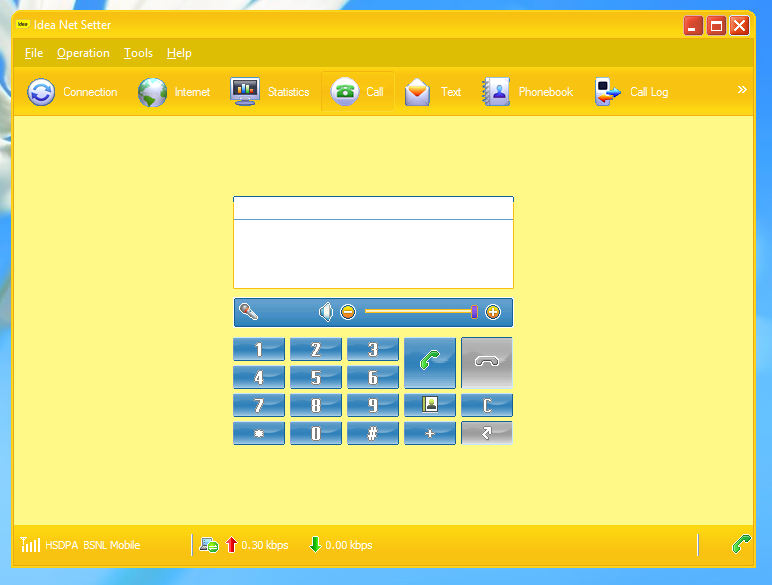The height and width of the screenshot is (585, 772).
Task: Dial digit 5 on keypad
Action: [316, 377]
